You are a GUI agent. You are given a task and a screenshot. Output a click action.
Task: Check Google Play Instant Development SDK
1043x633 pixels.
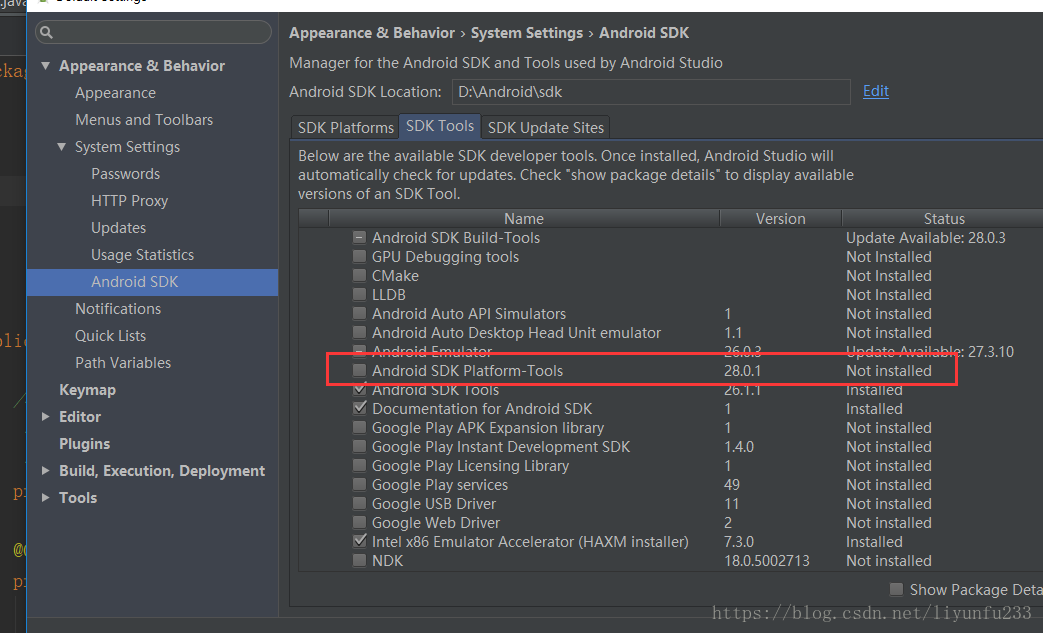pos(359,447)
